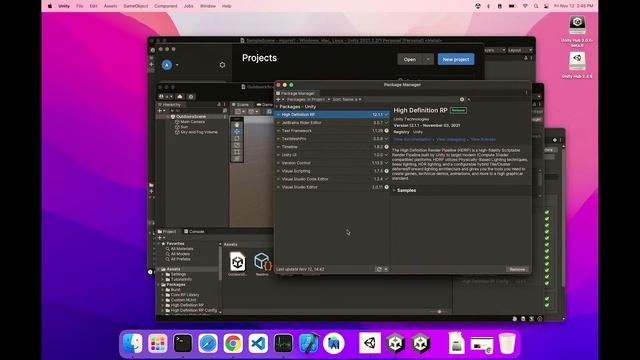
Task: Select the JetBrains Rider Editor package
Action: coord(332,122)
